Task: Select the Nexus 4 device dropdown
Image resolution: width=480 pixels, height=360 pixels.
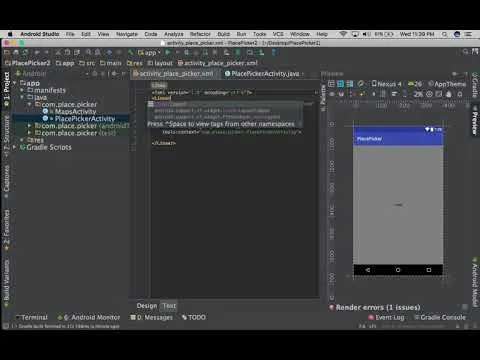Action: pos(386,84)
